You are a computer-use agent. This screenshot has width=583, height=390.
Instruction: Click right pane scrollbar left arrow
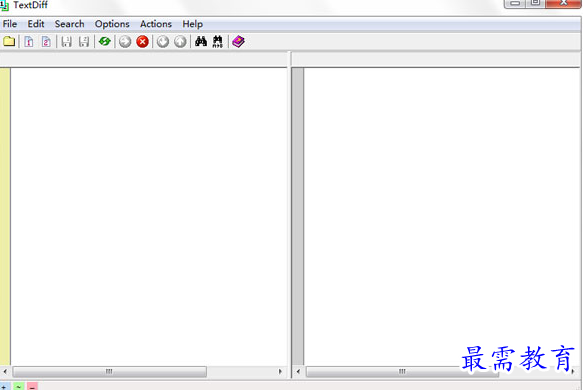point(298,371)
